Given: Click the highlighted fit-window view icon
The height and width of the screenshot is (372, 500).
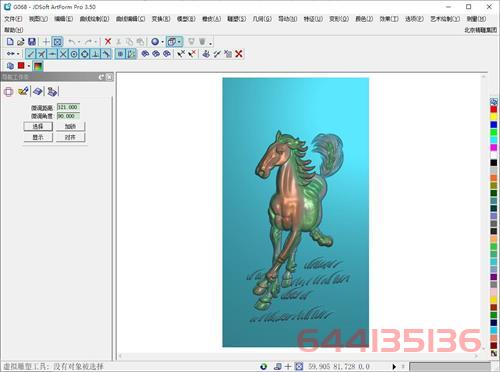Looking at the screenshot, I should pos(57,42).
